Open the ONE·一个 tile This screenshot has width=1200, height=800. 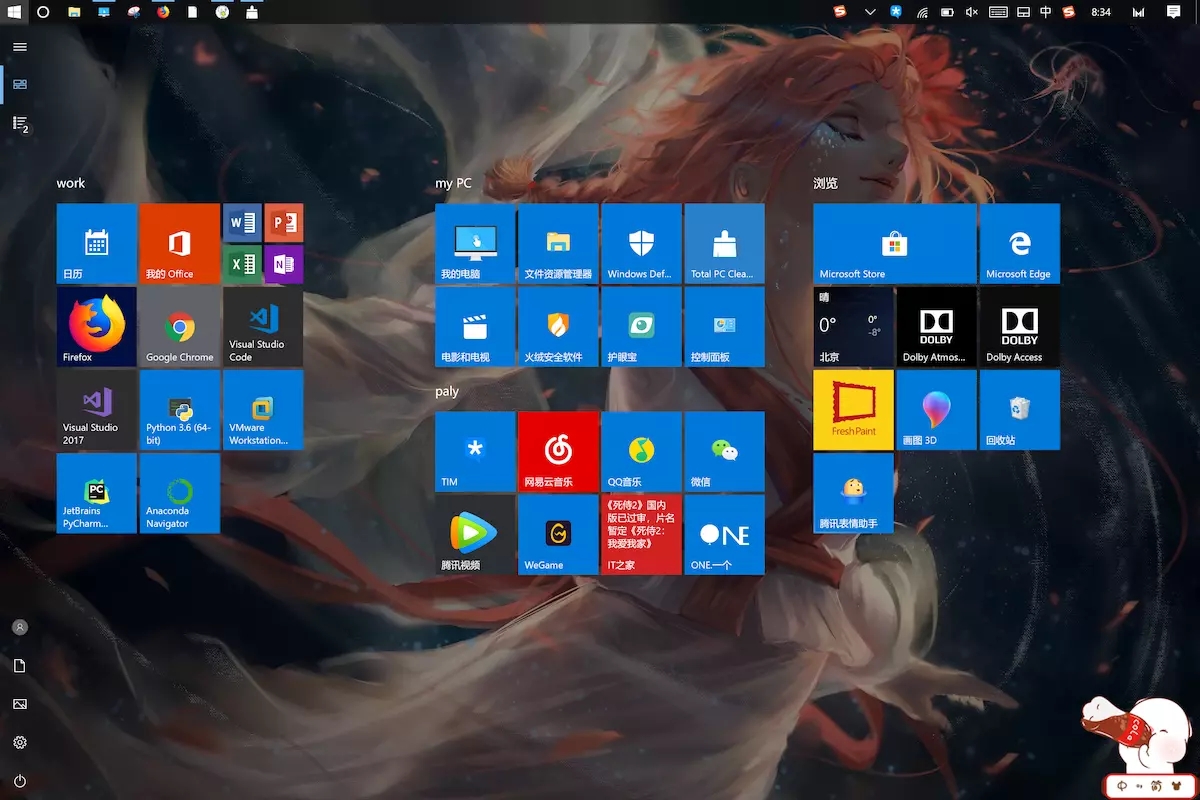(725, 535)
